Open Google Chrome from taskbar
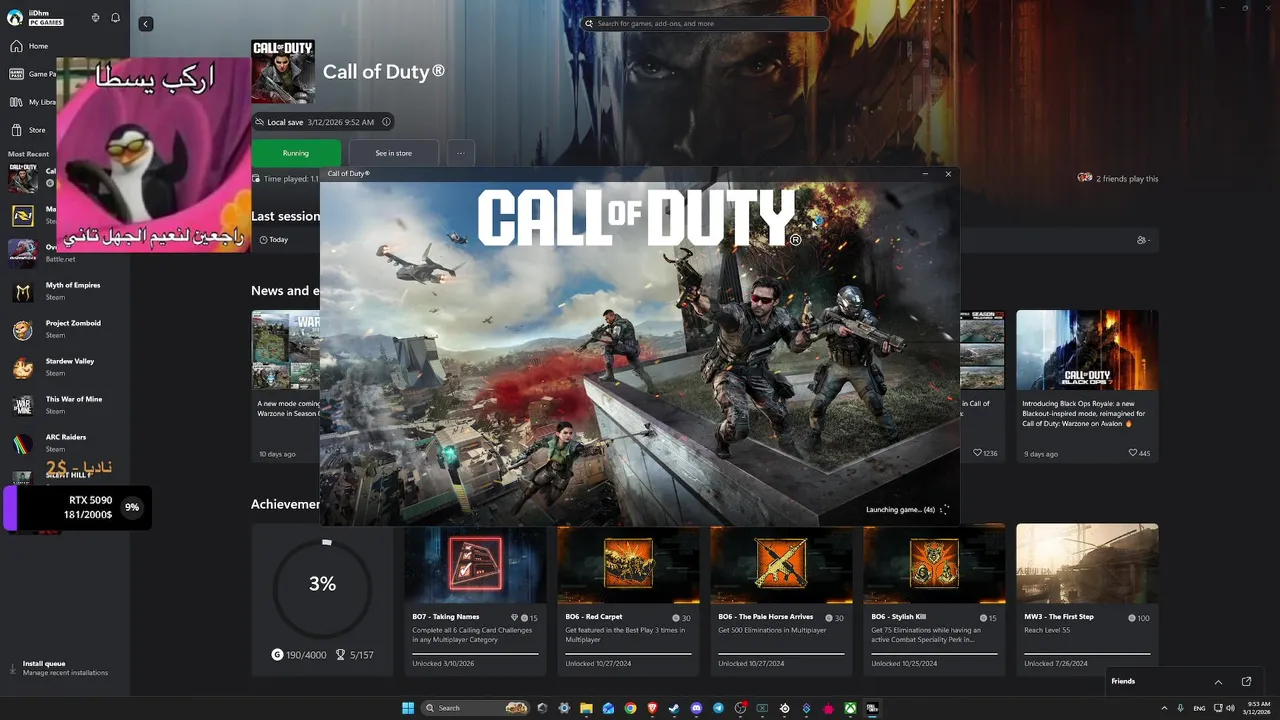1280x720 pixels. pos(630,708)
